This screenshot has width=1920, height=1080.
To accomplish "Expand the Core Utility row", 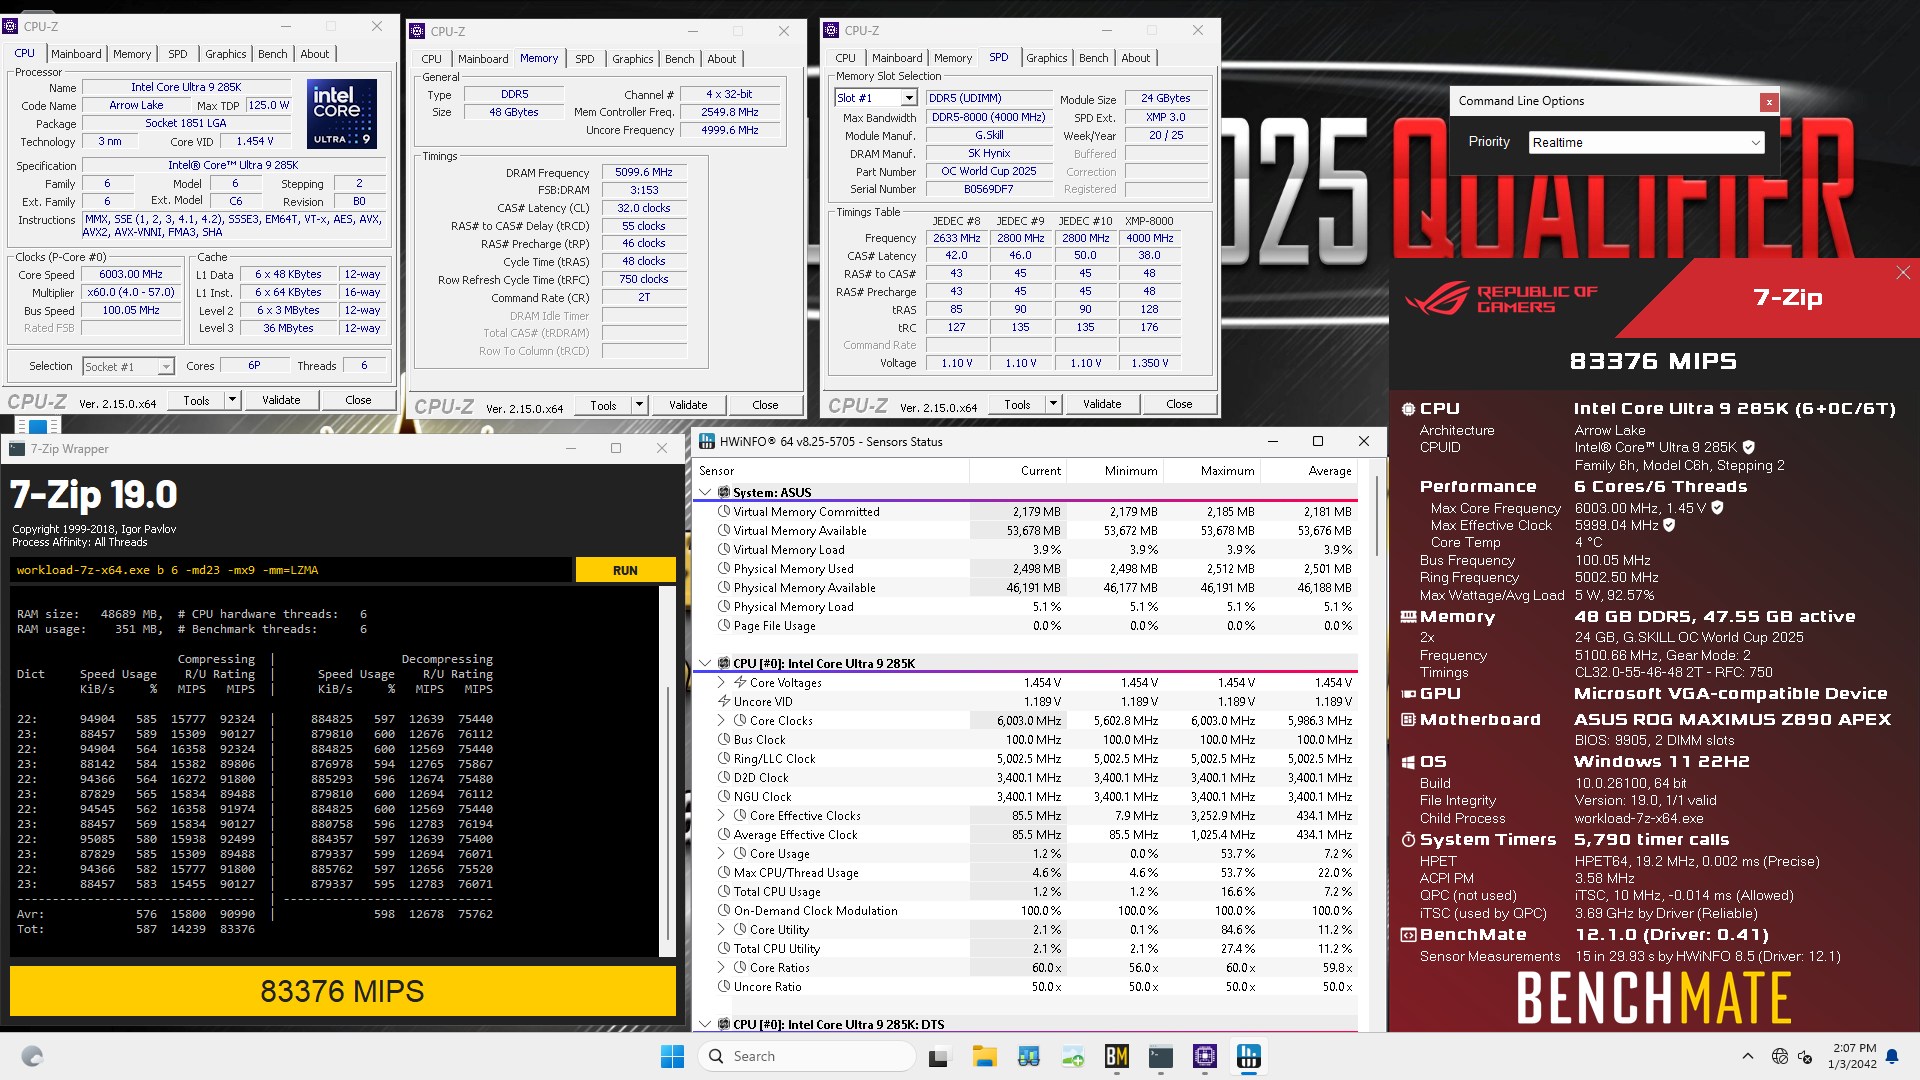I will pyautogui.click(x=722, y=929).
